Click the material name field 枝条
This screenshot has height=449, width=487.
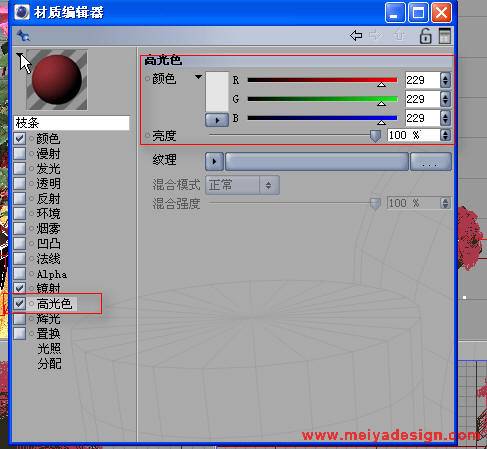pyautogui.click(x=71, y=123)
